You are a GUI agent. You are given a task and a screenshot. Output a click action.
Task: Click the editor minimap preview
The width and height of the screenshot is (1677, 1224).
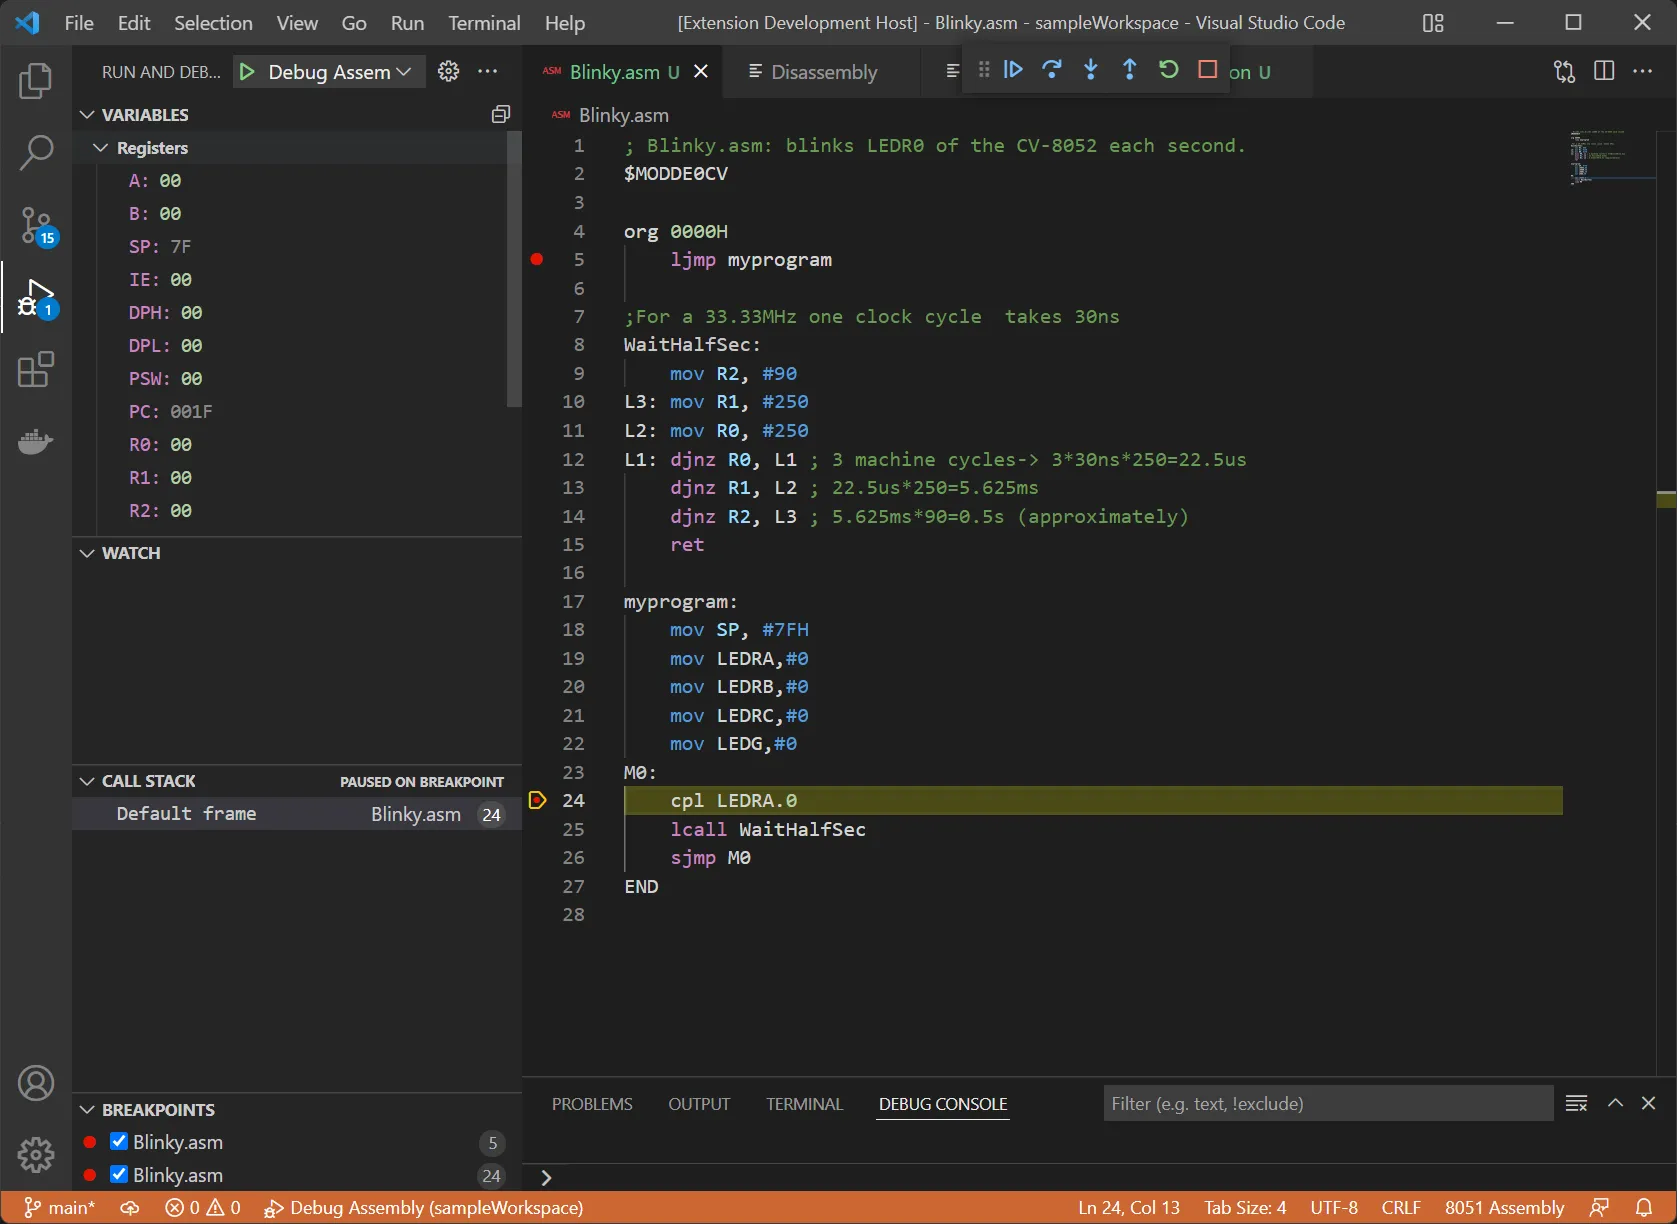pos(1610,157)
